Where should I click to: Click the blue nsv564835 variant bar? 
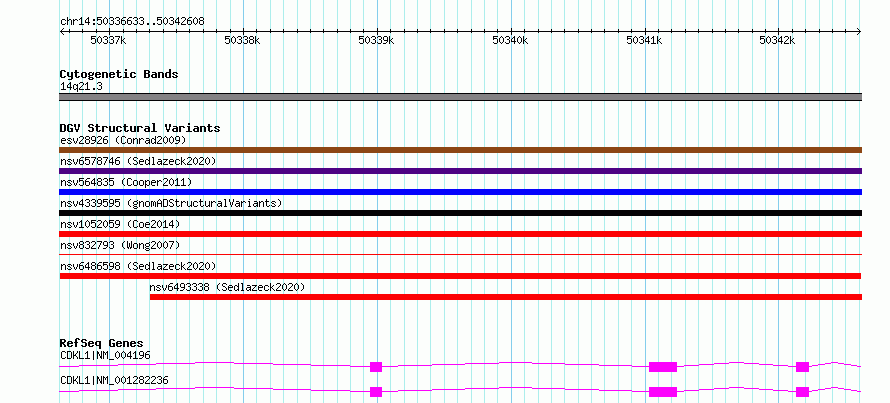point(460,192)
